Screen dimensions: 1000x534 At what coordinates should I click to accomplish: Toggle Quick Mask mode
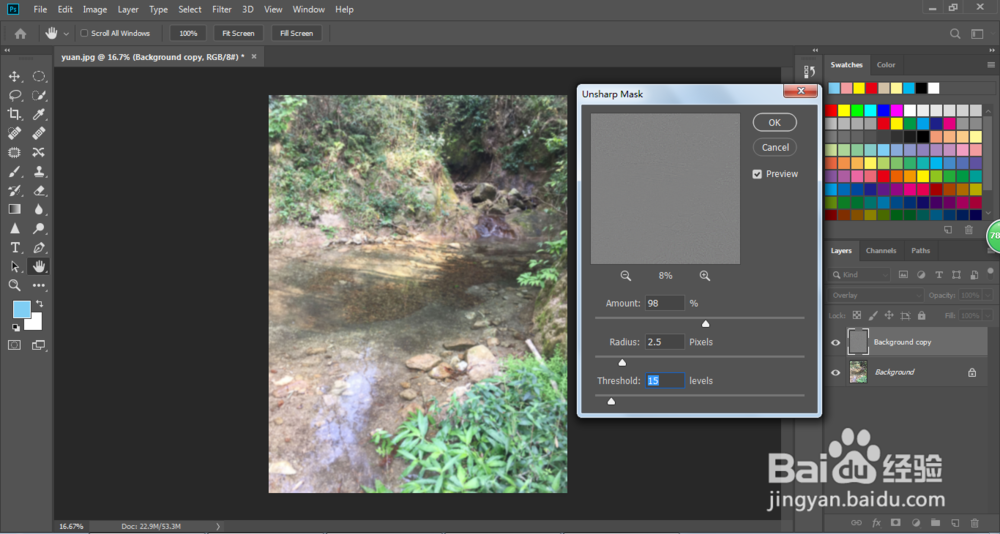14,345
